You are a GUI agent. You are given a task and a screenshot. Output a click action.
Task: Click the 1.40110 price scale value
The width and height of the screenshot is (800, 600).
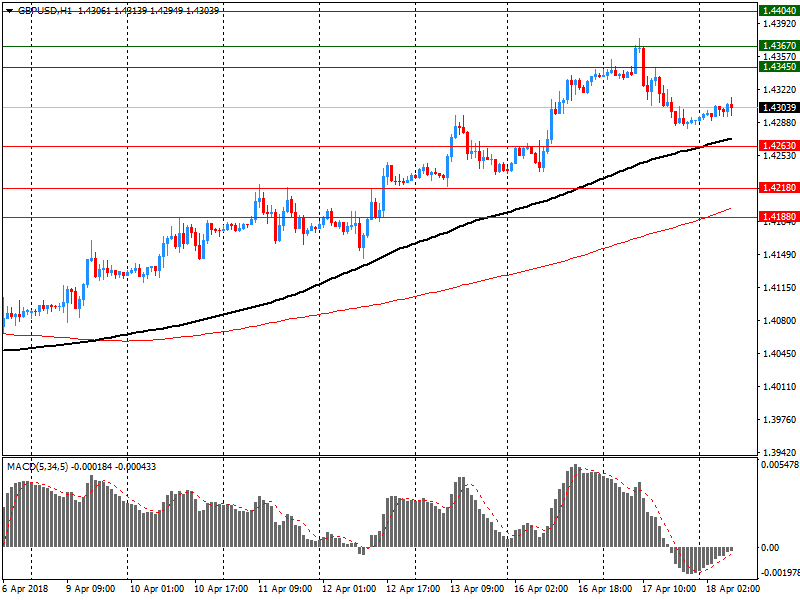[779, 387]
